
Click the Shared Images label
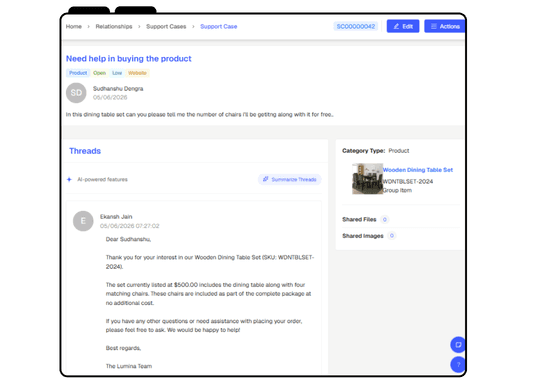pyautogui.click(x=363, y=236)
